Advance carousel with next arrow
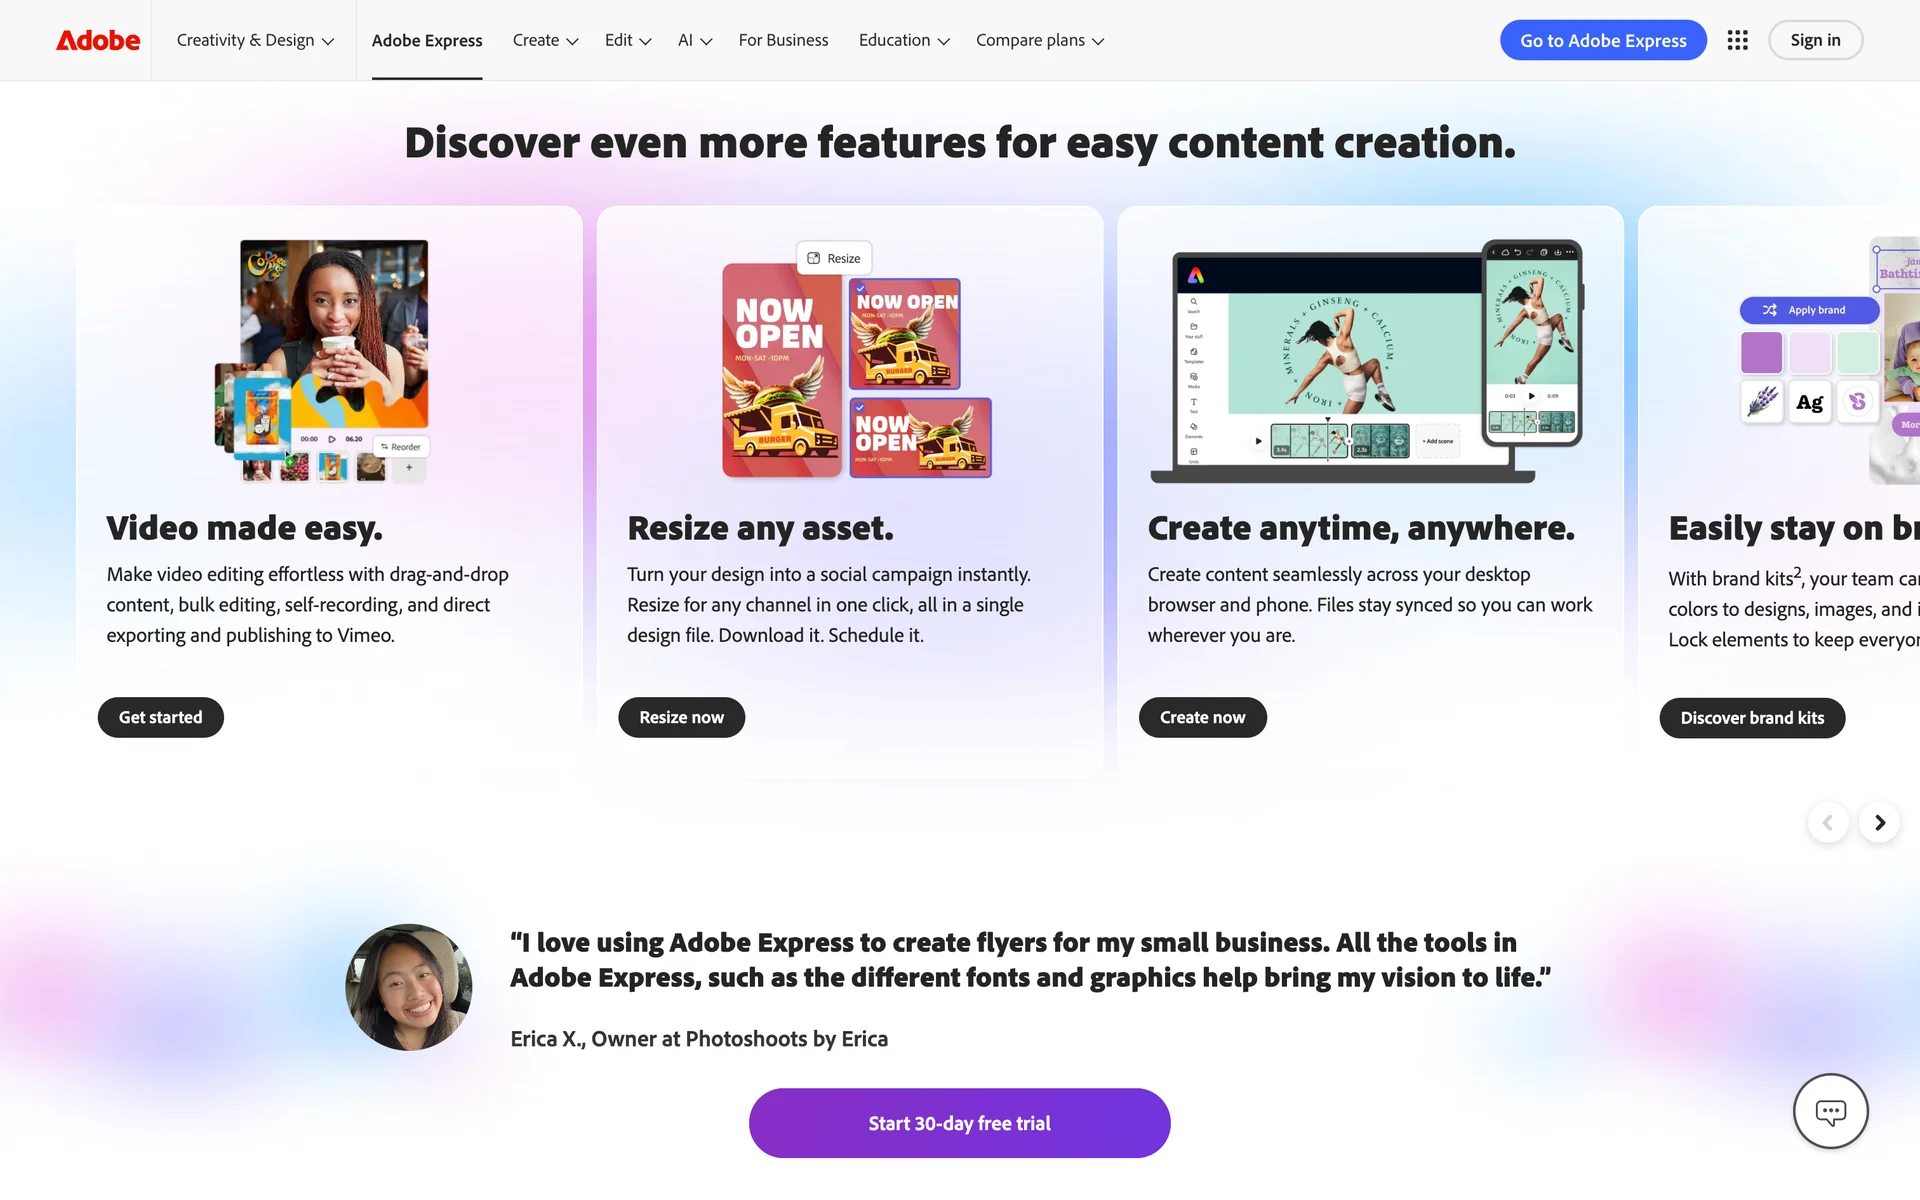The height and width of the screenshot is (1200, 1920). point(1879,823)
